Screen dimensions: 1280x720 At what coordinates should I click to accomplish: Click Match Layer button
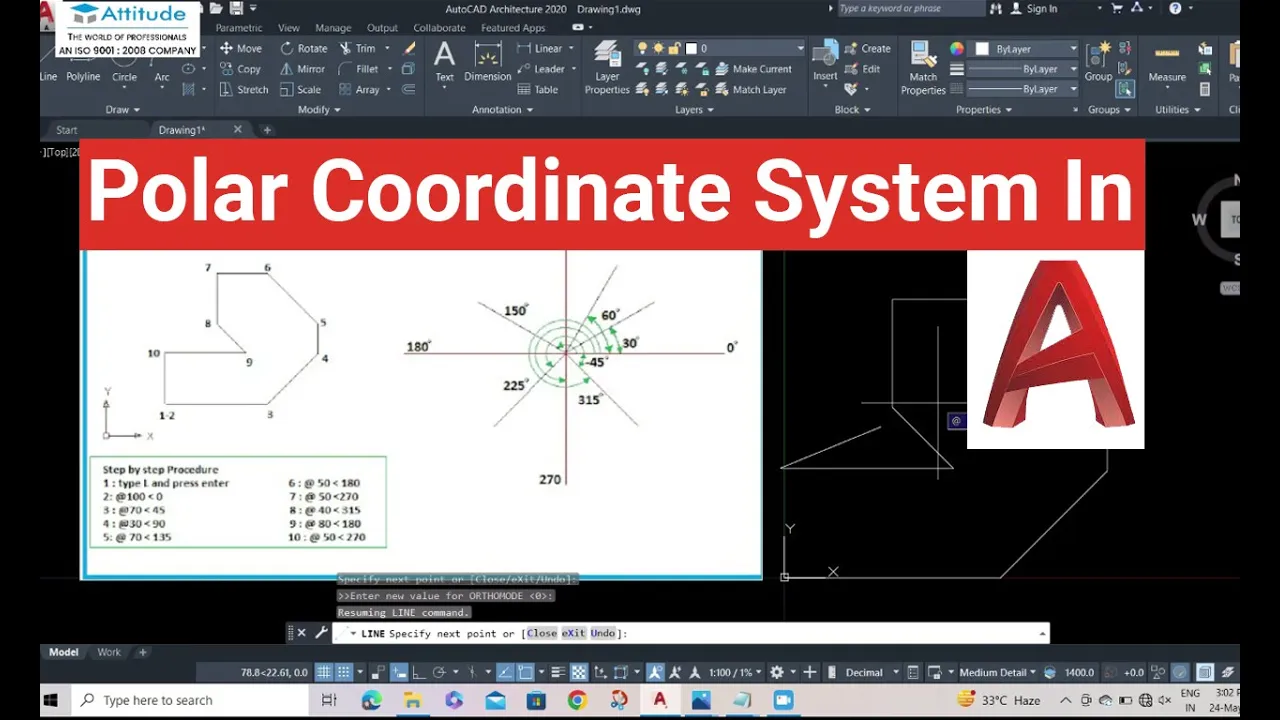(750, 89)
